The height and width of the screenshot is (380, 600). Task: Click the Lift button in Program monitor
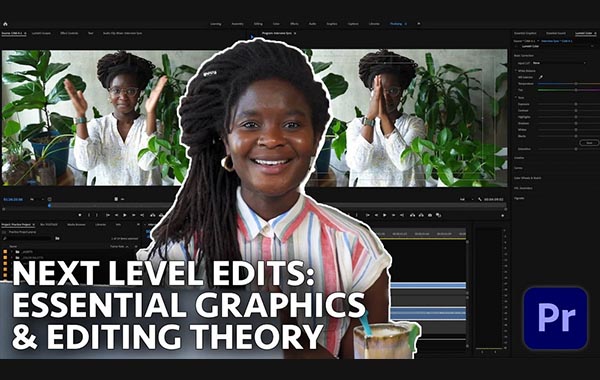point(412,215)
